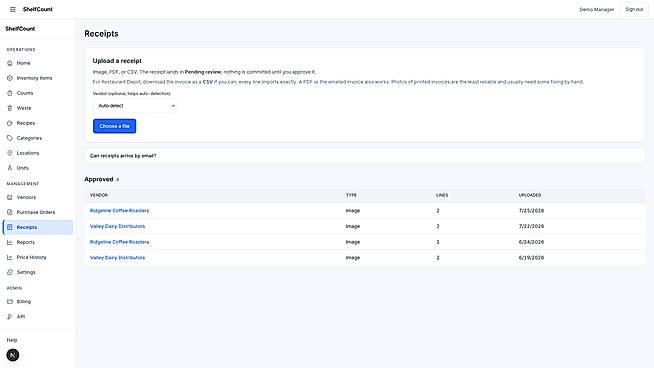Click the Sign out button
Image resolution: width=654 pixels, height=368 pixels.
click(x=634, y=9)
